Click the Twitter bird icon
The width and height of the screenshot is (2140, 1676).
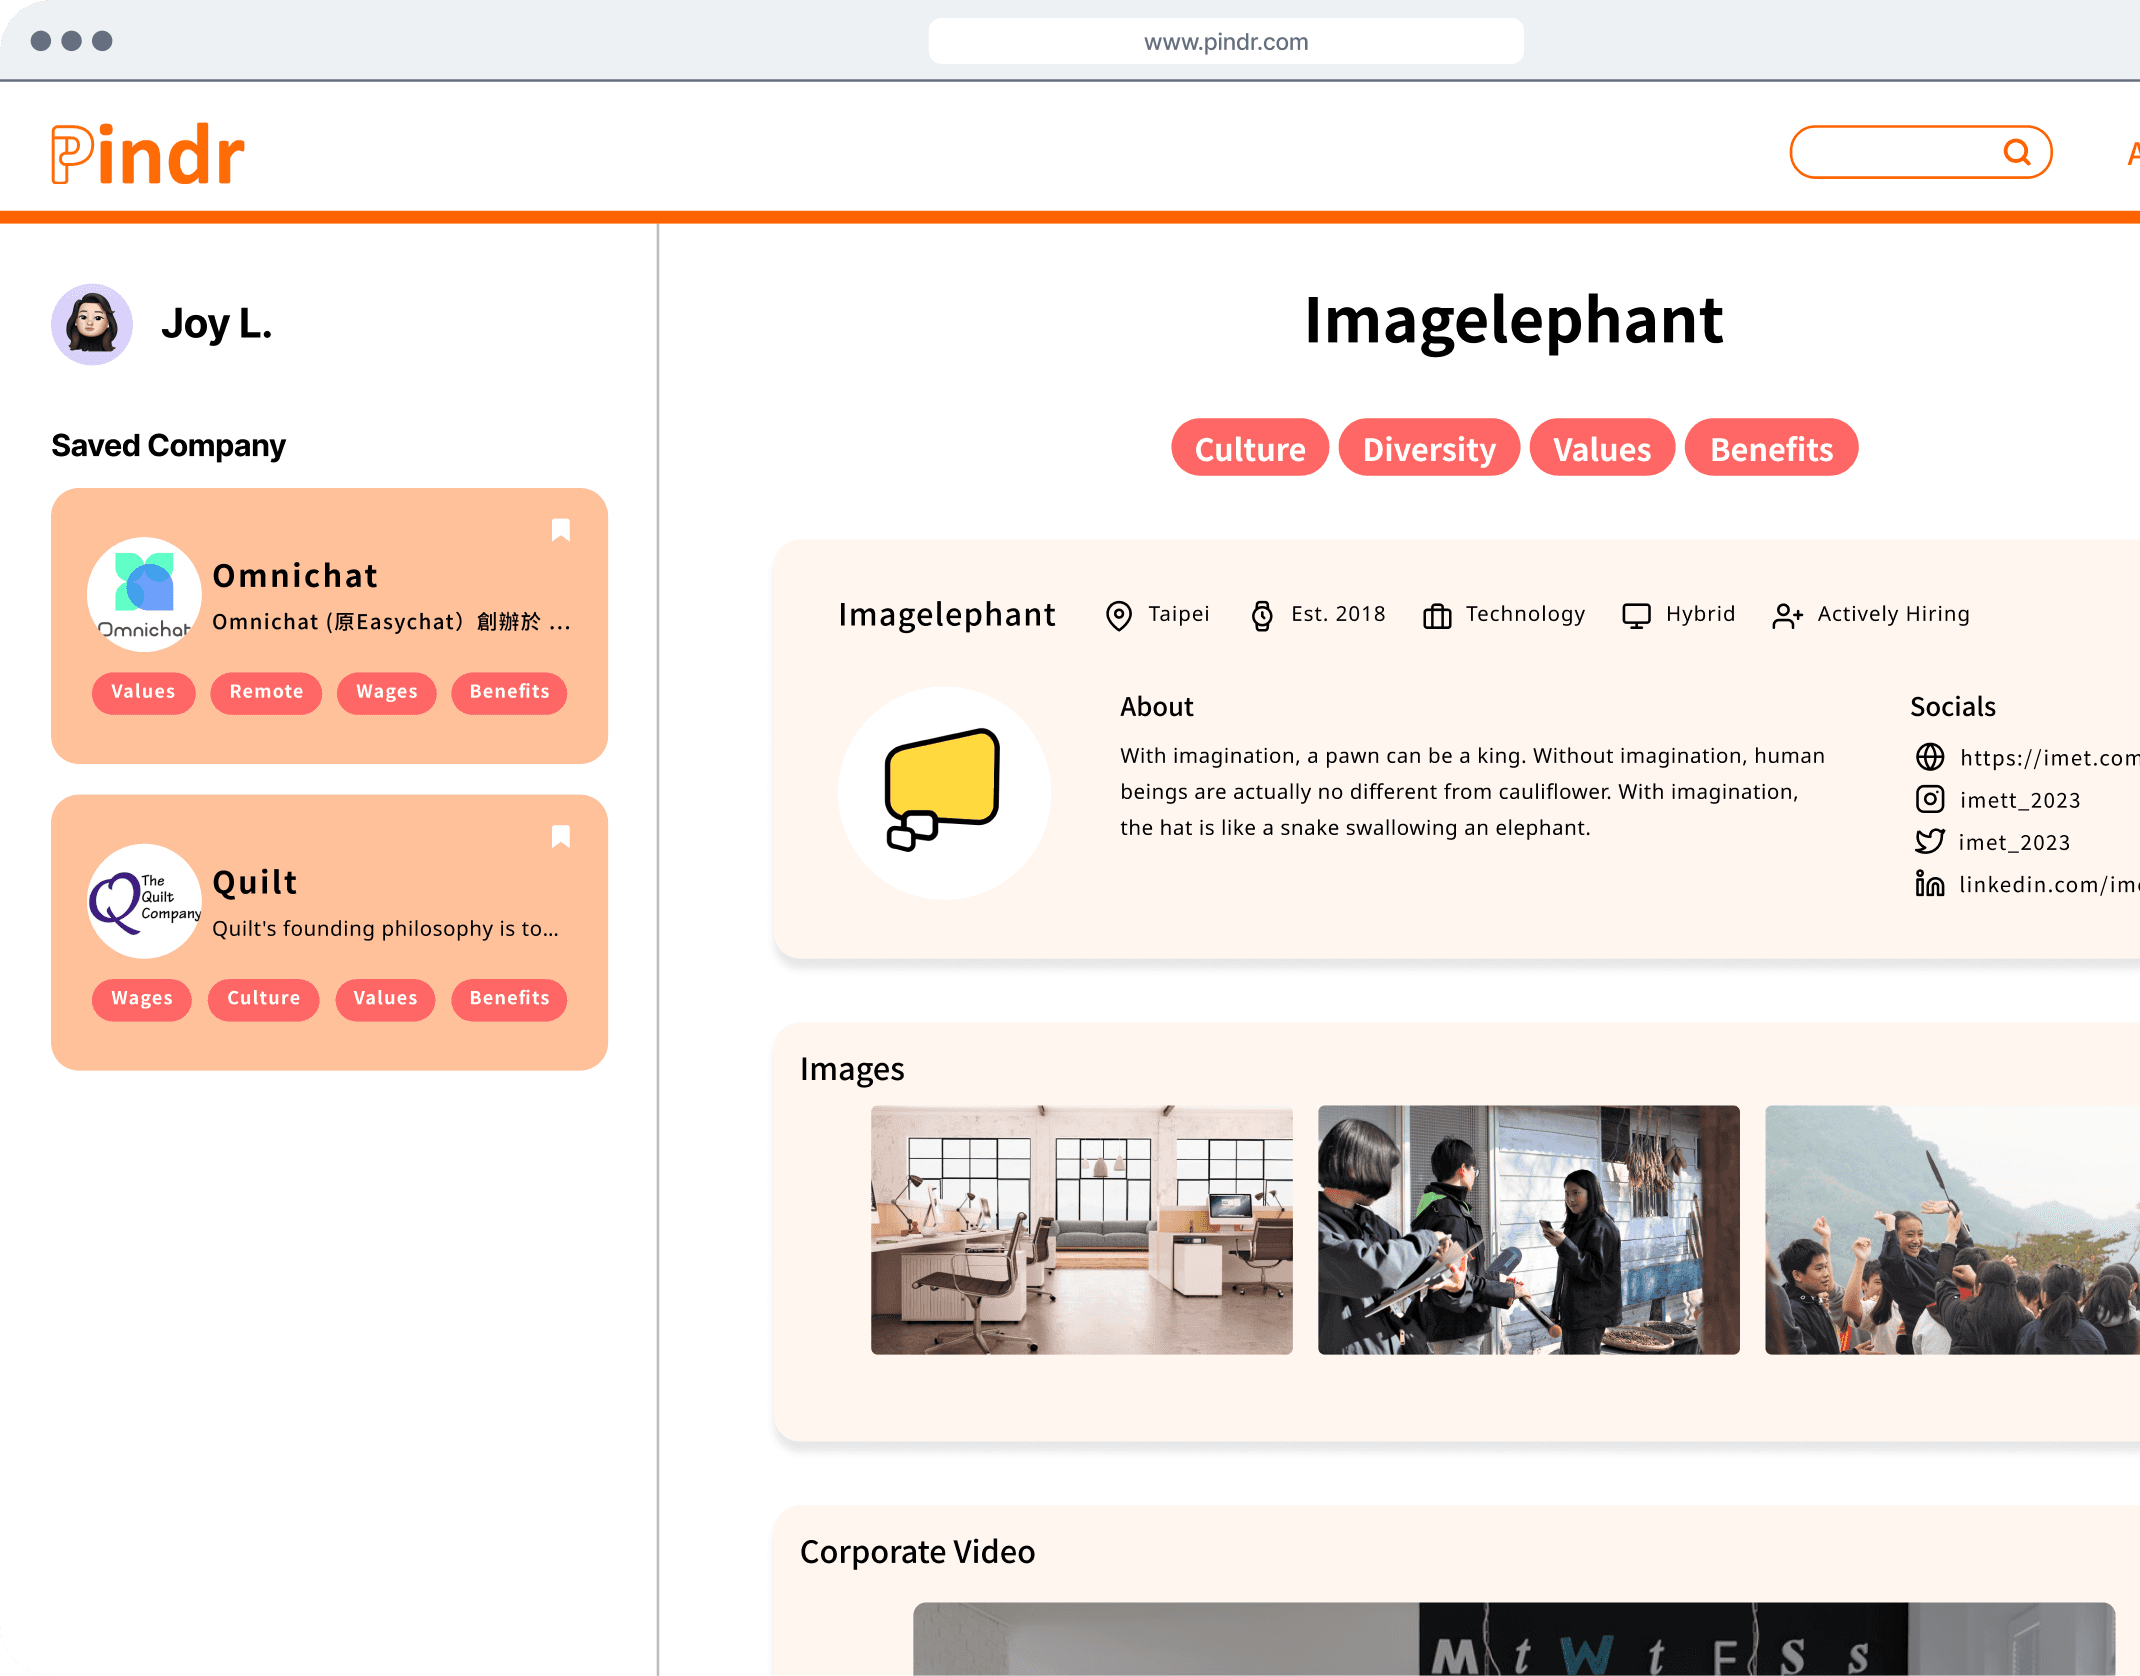click(x=1929, y=841)
